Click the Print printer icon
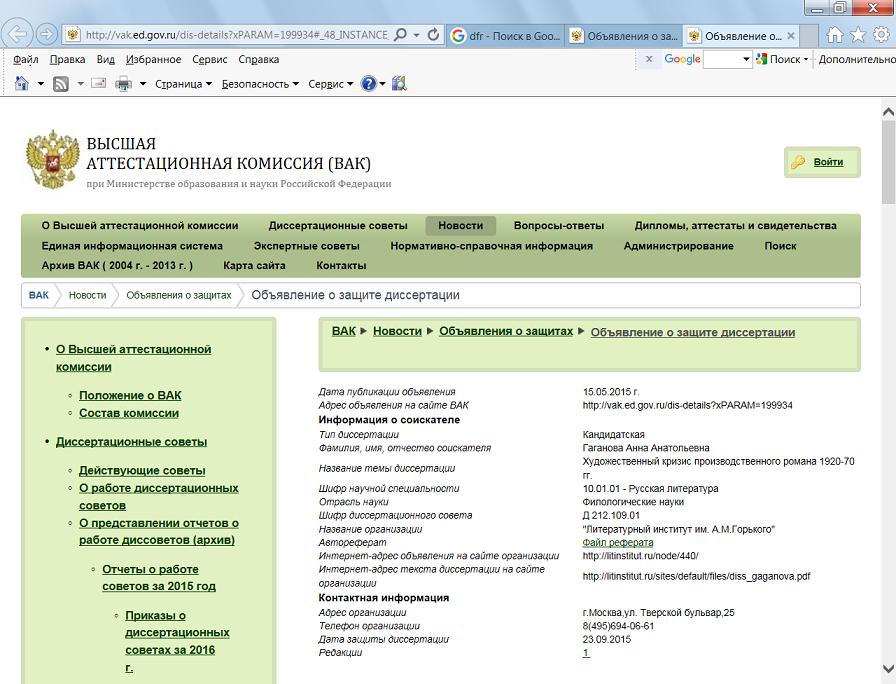The image size is (896, 684). pos(123,84)
